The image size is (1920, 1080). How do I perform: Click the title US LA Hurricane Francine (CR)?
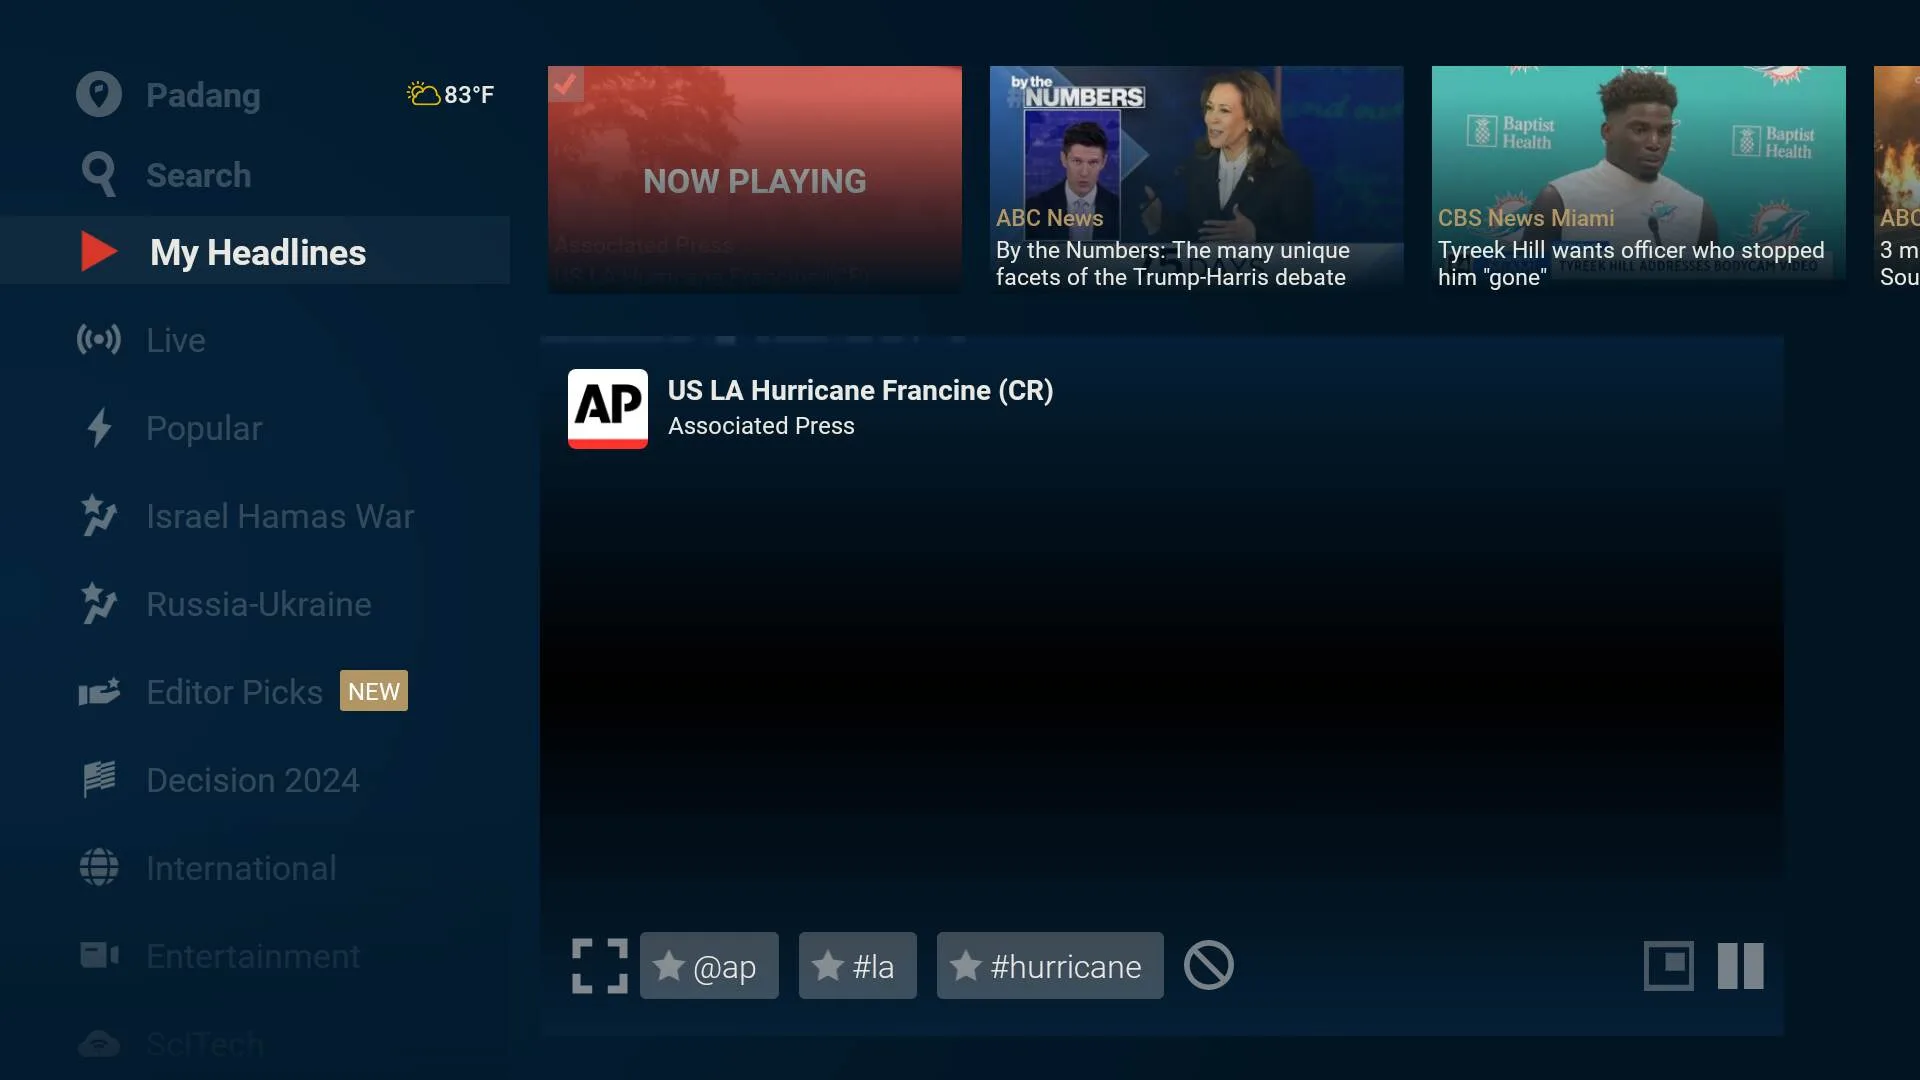860,390
